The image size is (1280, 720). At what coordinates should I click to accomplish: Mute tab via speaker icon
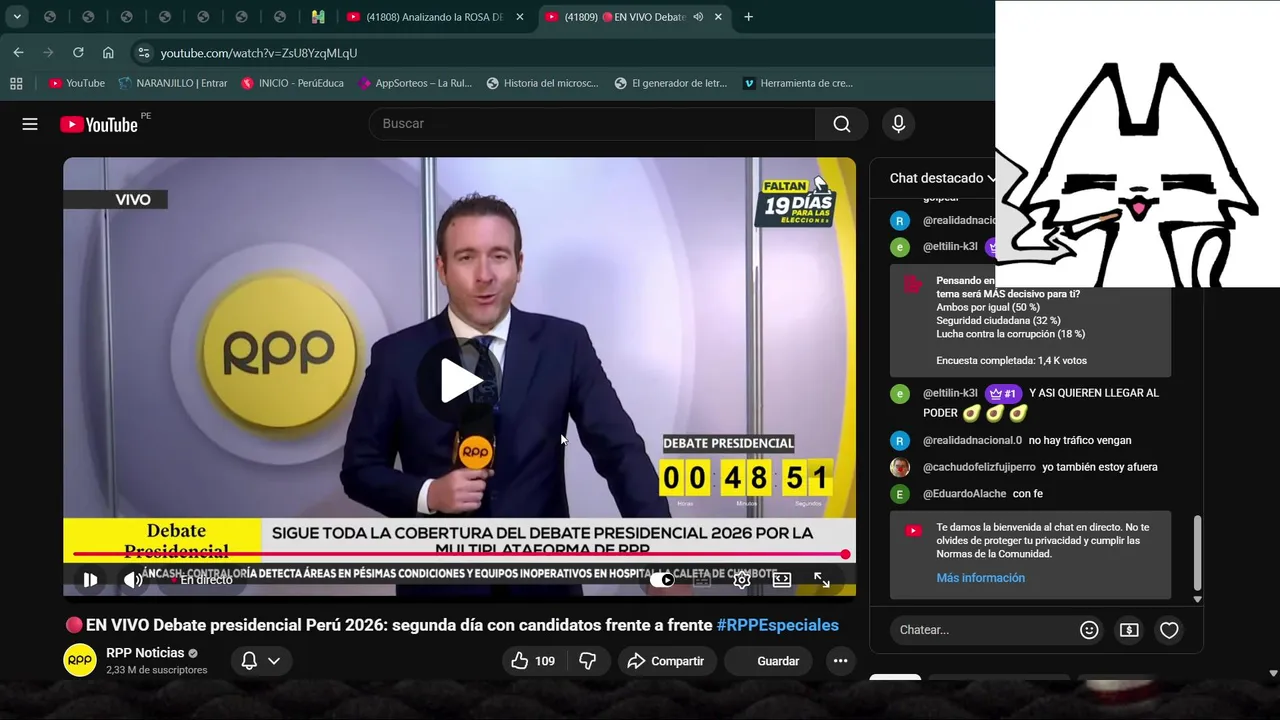click(x=698, y=17)
